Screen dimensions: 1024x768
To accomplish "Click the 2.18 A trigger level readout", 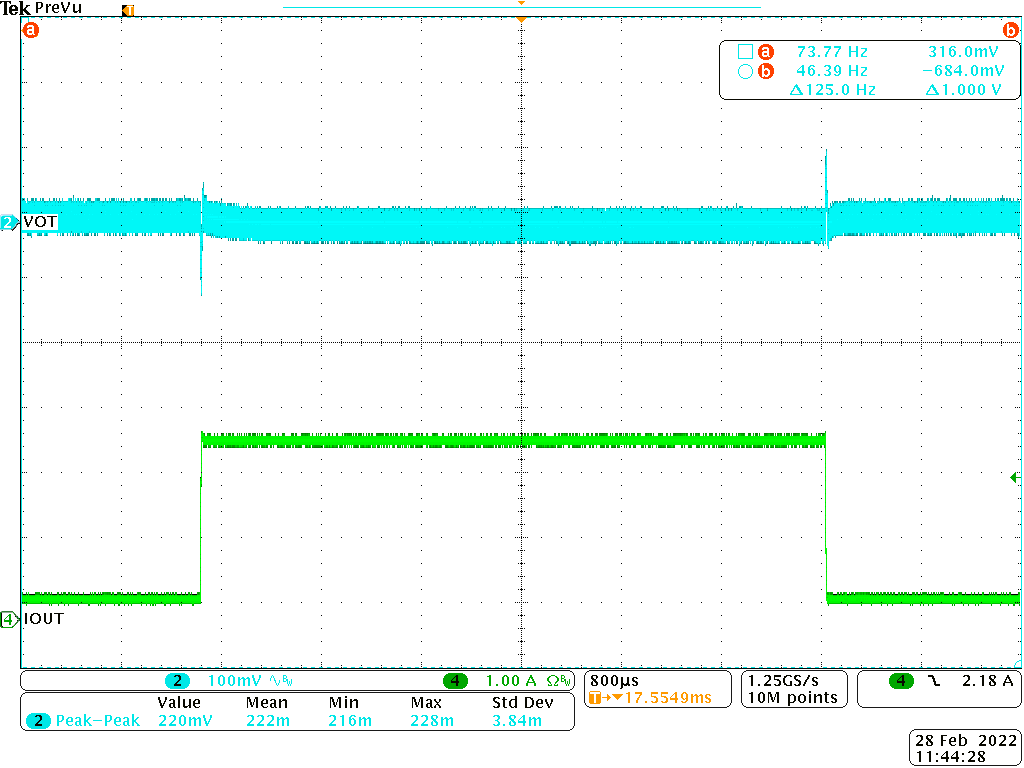I will [987, 681].
